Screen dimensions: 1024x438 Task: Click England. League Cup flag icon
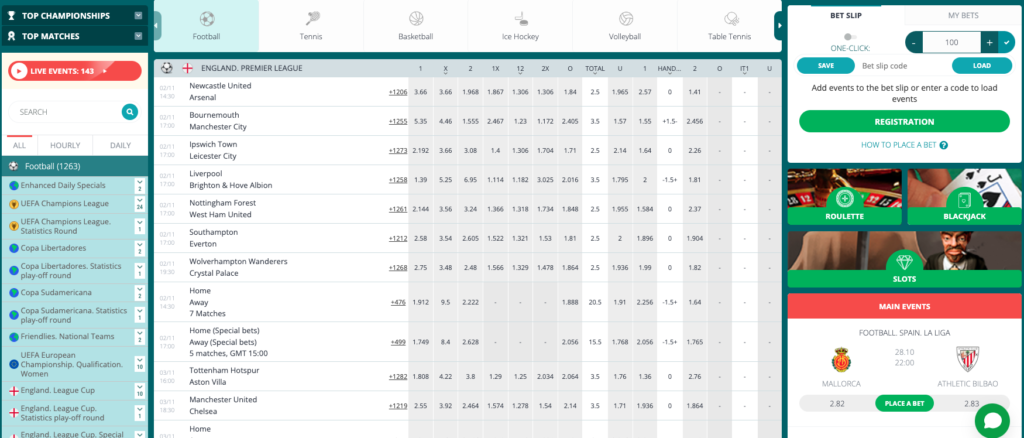point(13,390)
